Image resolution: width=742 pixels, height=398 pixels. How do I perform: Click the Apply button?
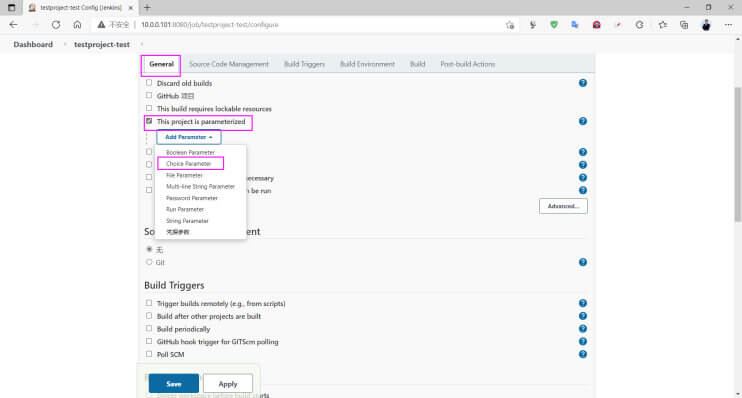pyautogui.click(x=228, y=384)
